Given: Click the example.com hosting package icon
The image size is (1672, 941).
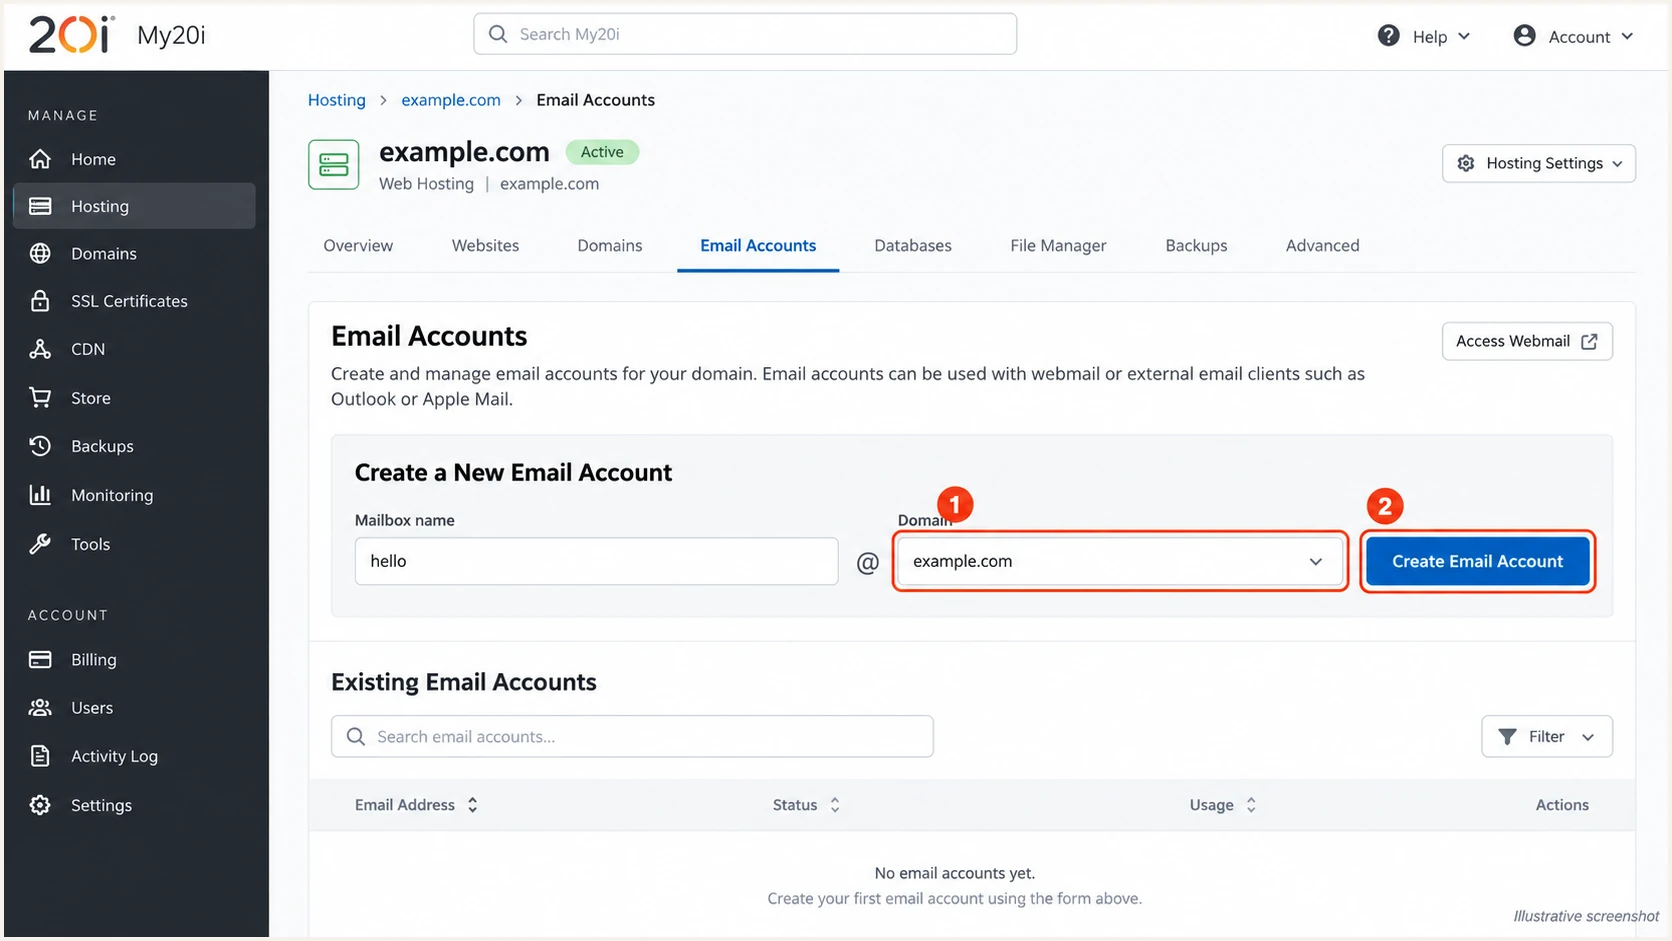Looking at the screenshot, I should 333,165.
